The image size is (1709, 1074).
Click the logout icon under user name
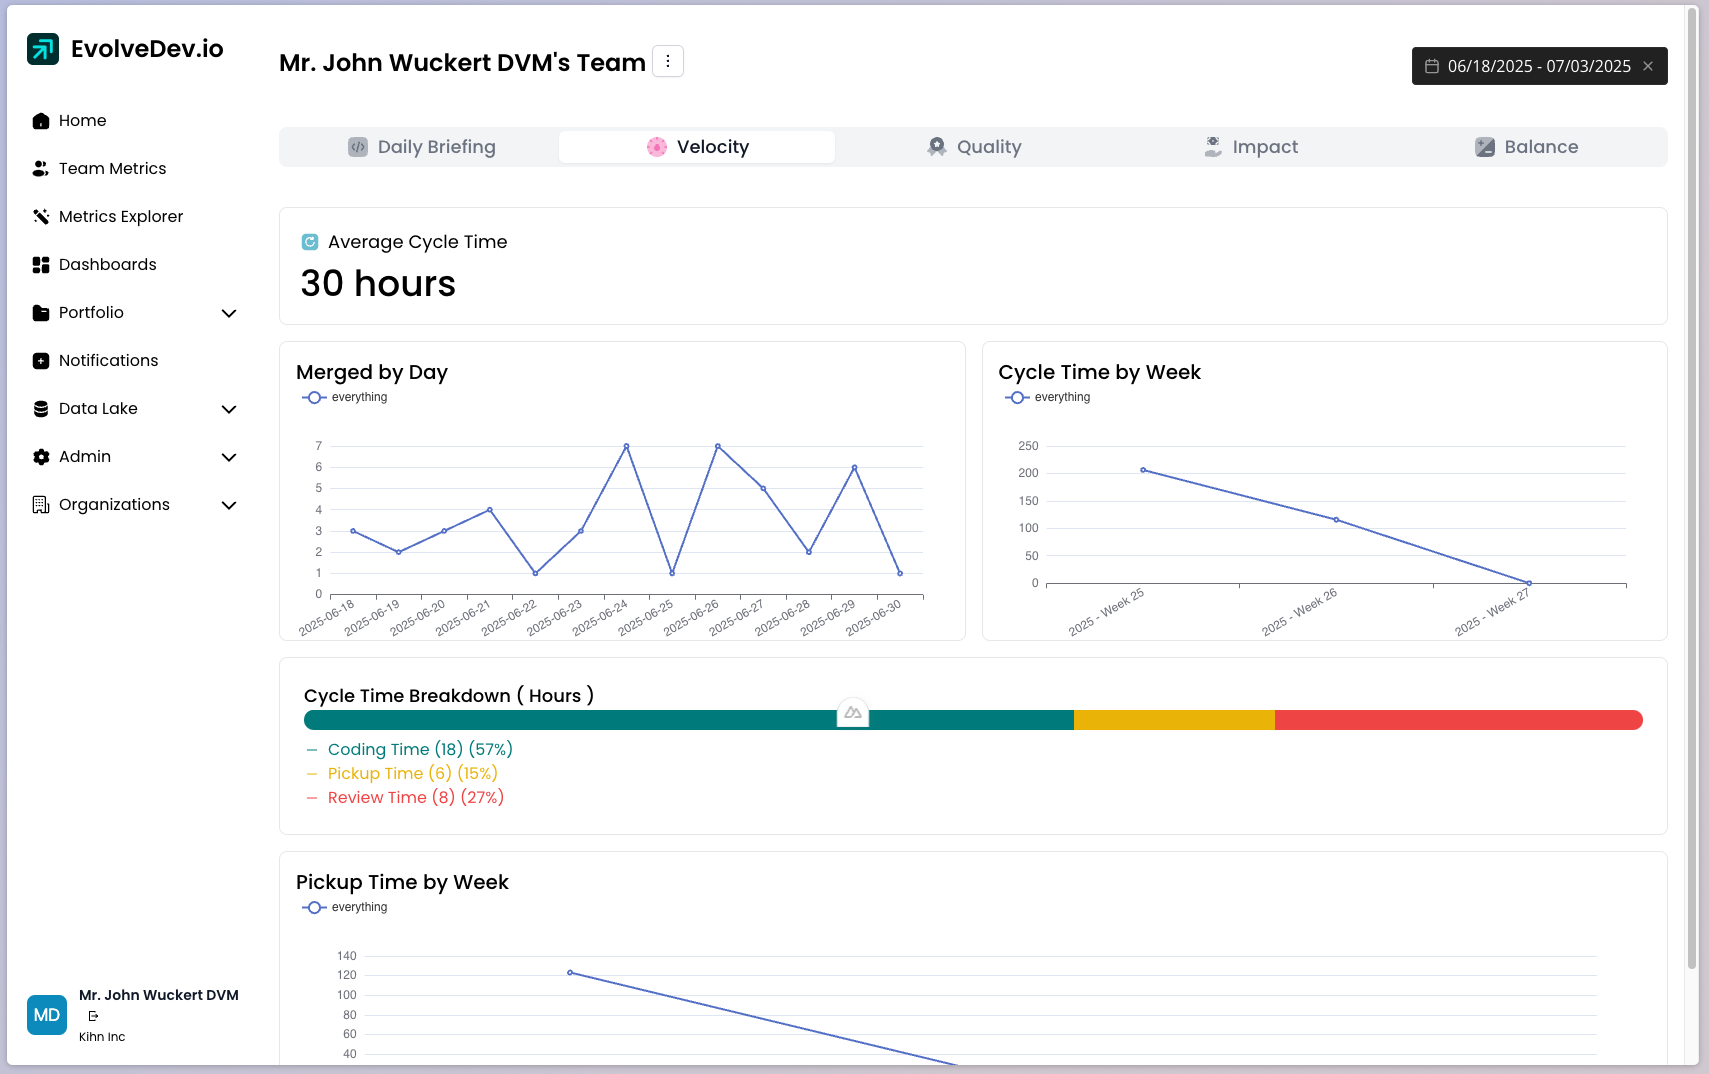coord(93,1016)
